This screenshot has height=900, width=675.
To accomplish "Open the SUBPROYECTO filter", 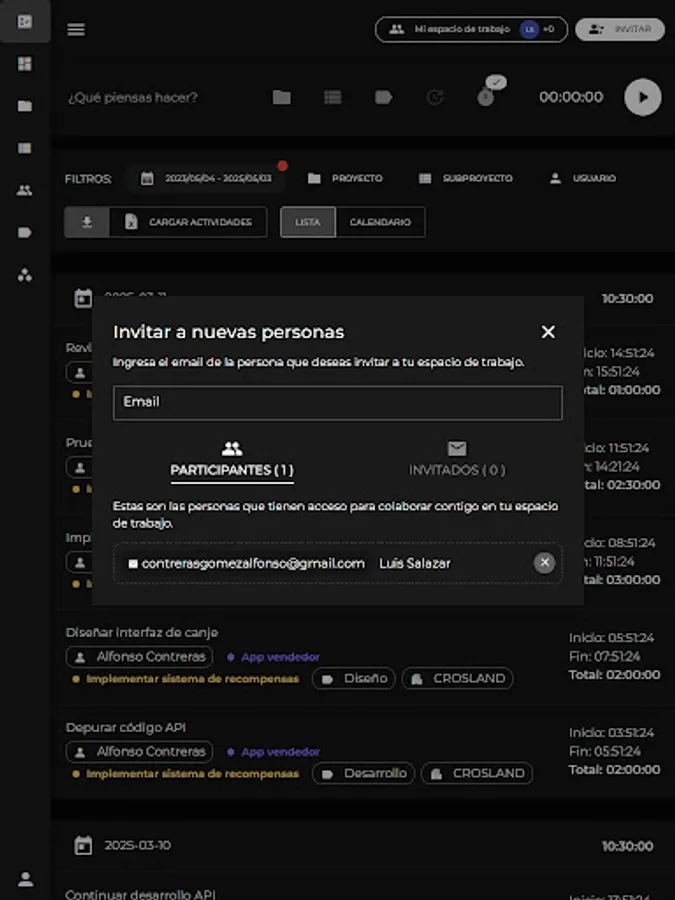I will tap(465, 179).
